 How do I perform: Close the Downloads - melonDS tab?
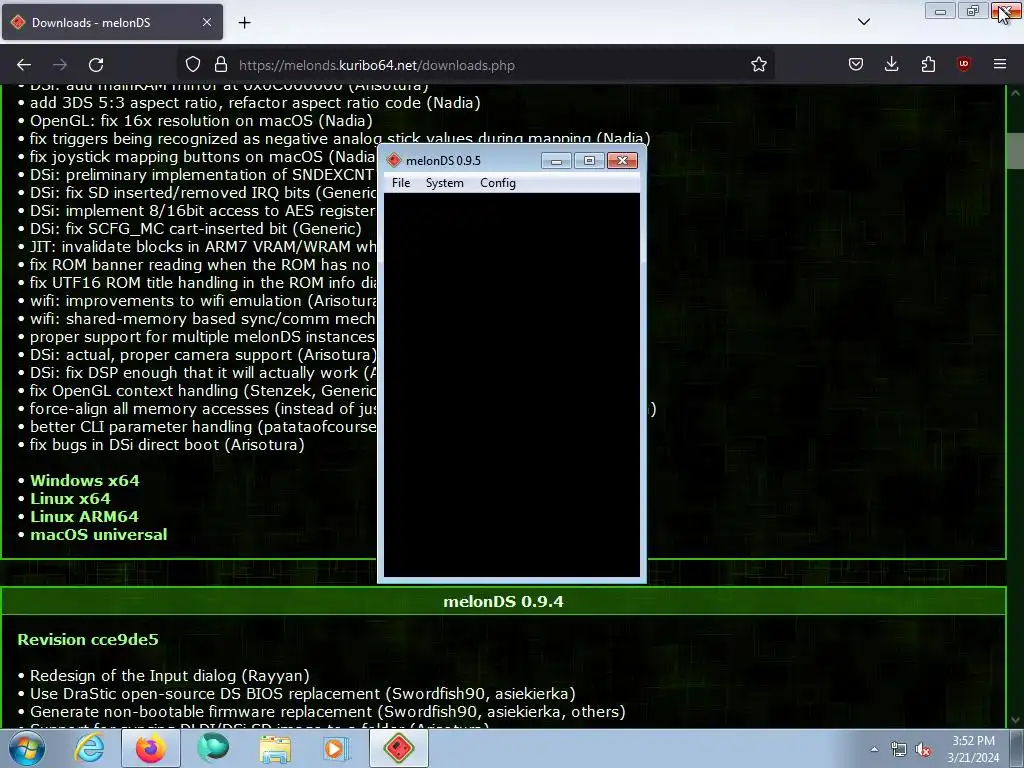point(207,22)
